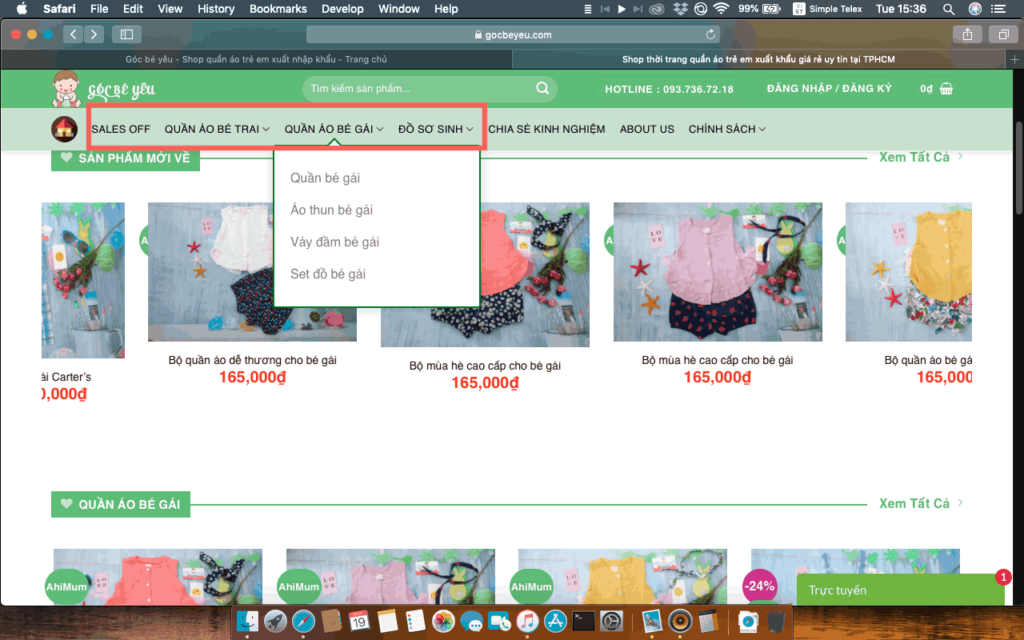The width and height of the screenshot is (1024, 640).
Task: Click the home icon in the navigation bar
Action: pos(64,128)
